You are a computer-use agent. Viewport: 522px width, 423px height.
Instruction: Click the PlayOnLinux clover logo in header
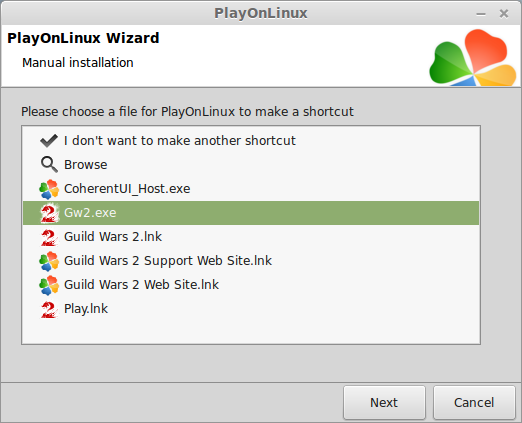[x=473, y=57]
